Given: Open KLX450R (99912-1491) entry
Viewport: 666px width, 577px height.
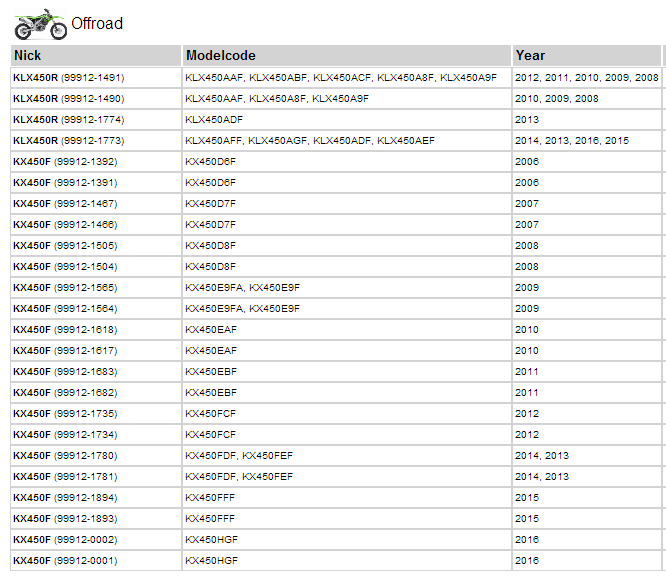Looking at the screenshot, I should point(69,78).
